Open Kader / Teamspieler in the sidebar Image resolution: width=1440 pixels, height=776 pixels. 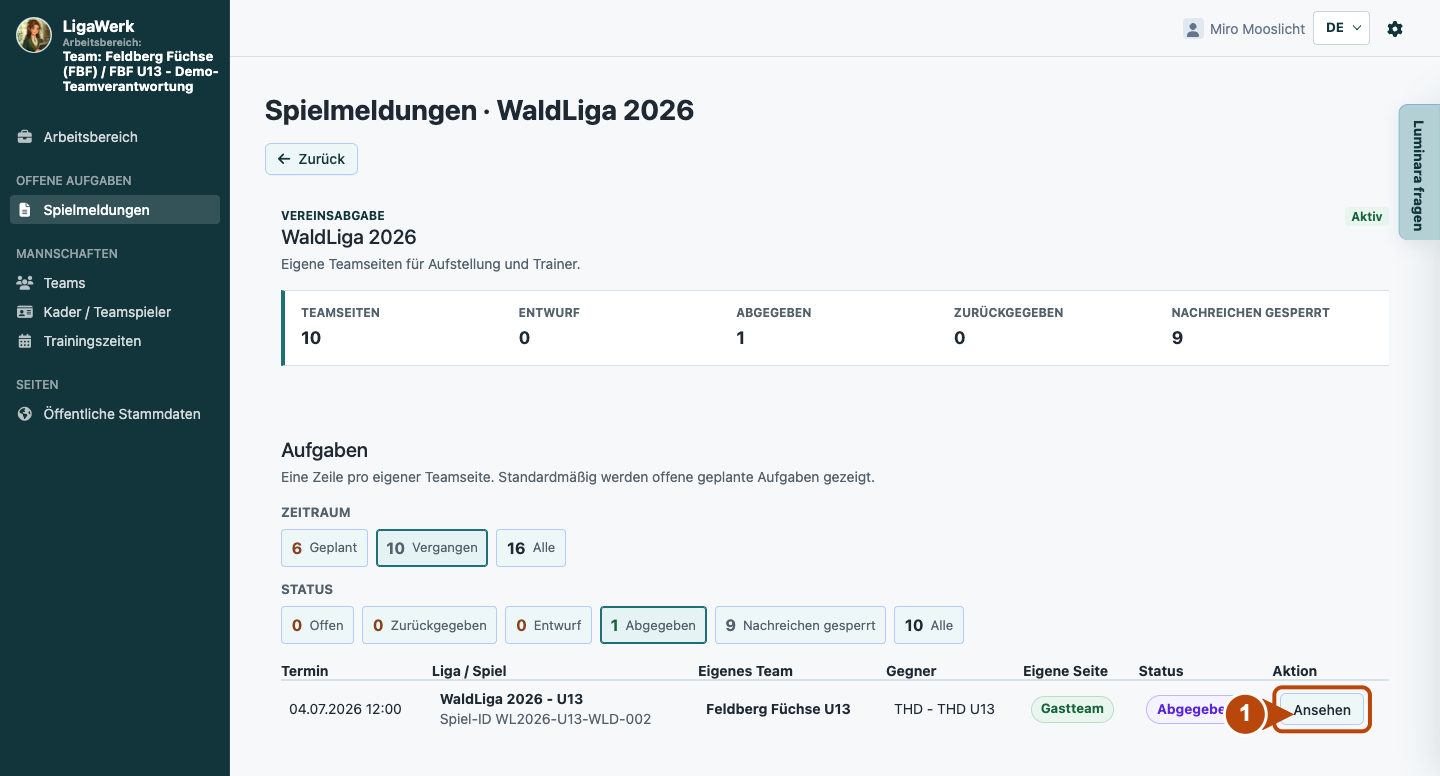[x=115, y=312]
